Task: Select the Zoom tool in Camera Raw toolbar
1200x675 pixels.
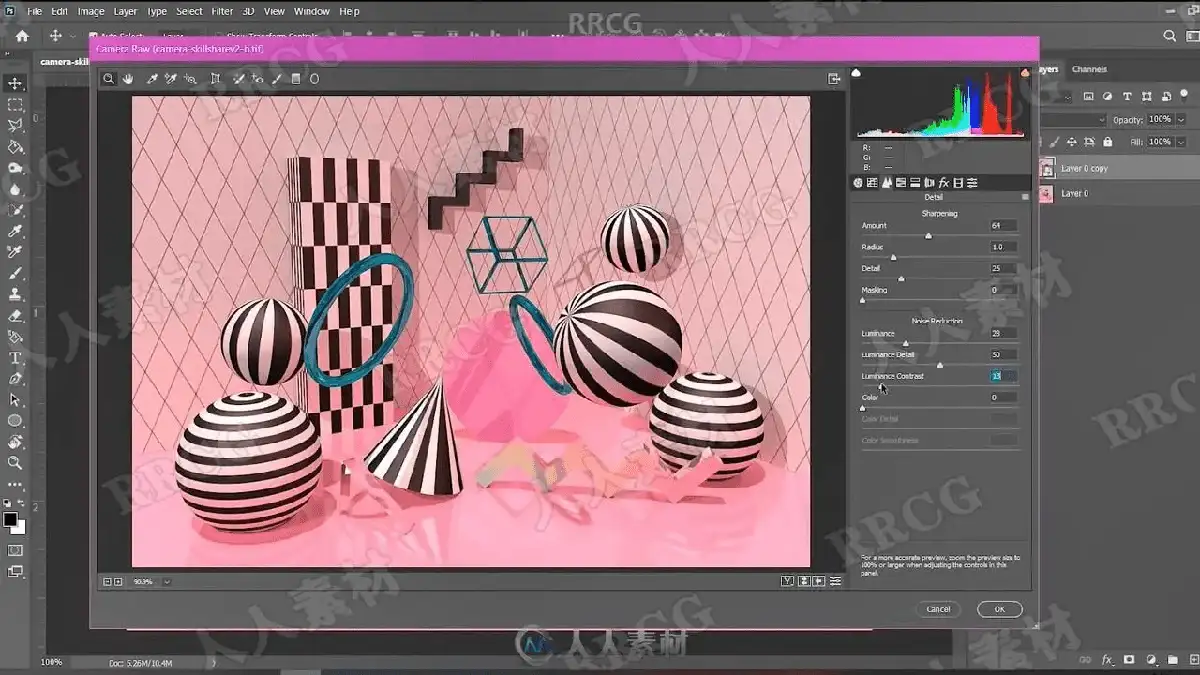Action: tap(109, 78)
